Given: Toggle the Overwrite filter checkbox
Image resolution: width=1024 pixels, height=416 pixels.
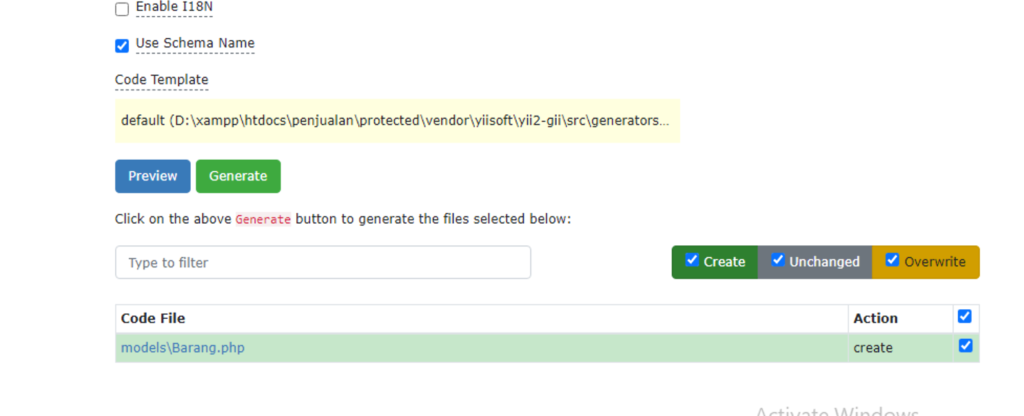Looking at the screenshot, I should (x=893, y=260).
